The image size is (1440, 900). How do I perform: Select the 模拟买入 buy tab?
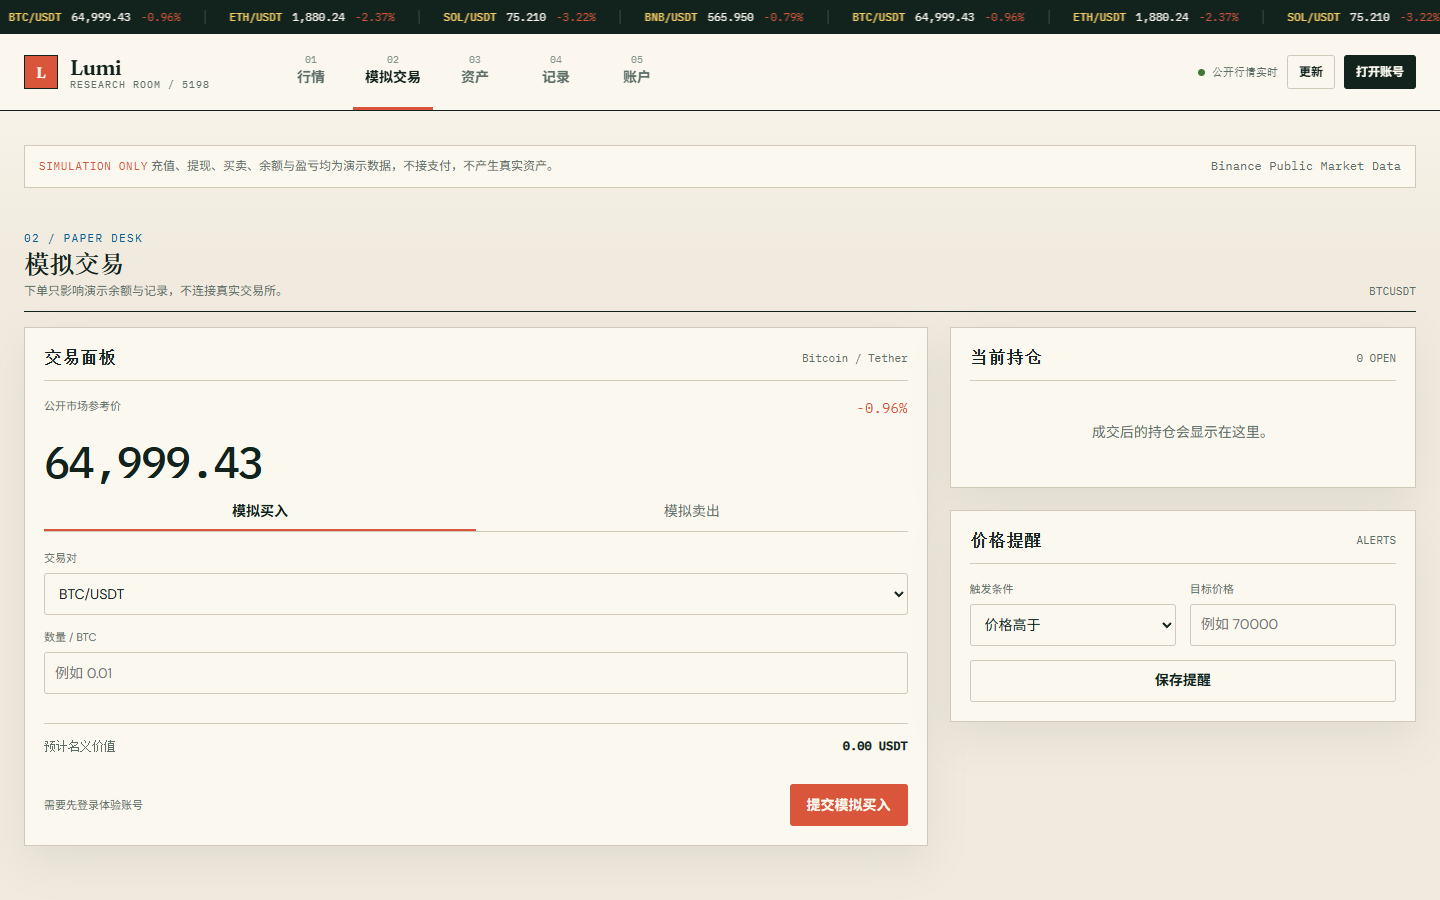tap(260, 511)
